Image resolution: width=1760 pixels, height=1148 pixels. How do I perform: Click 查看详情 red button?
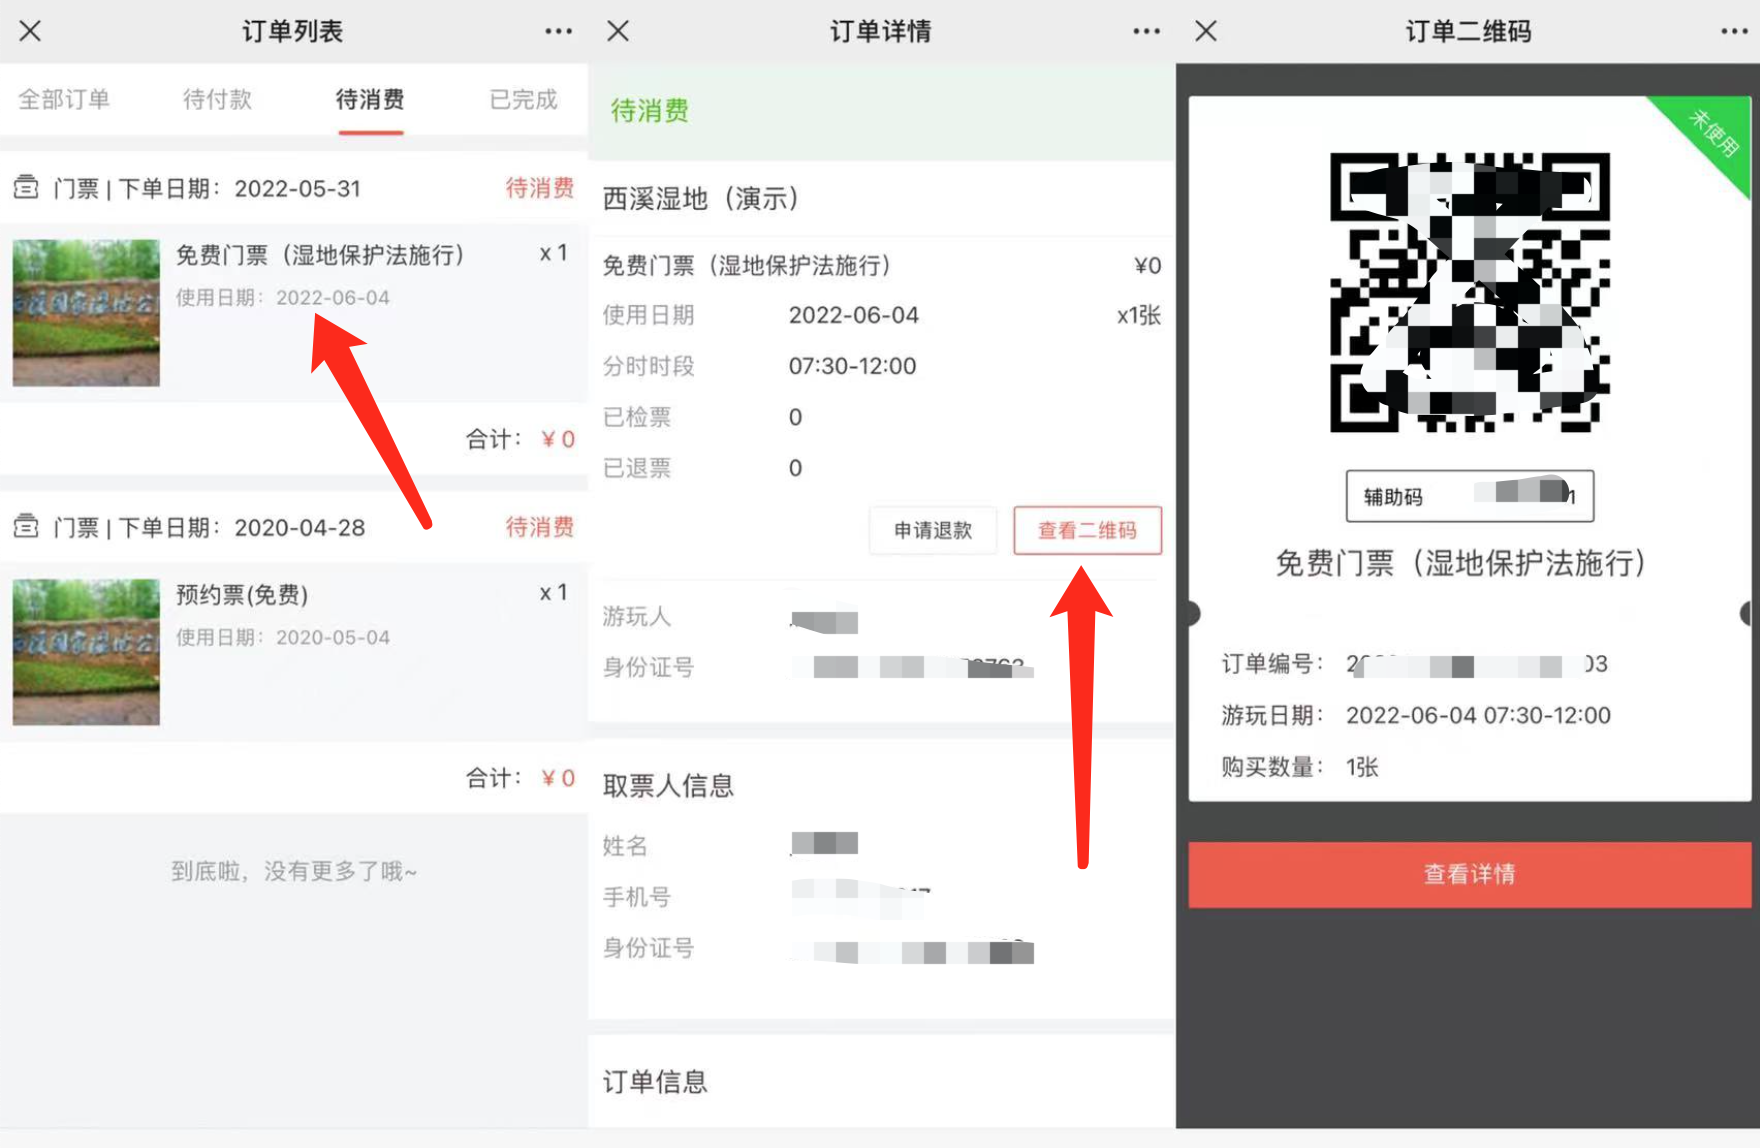coord(1469,874)
